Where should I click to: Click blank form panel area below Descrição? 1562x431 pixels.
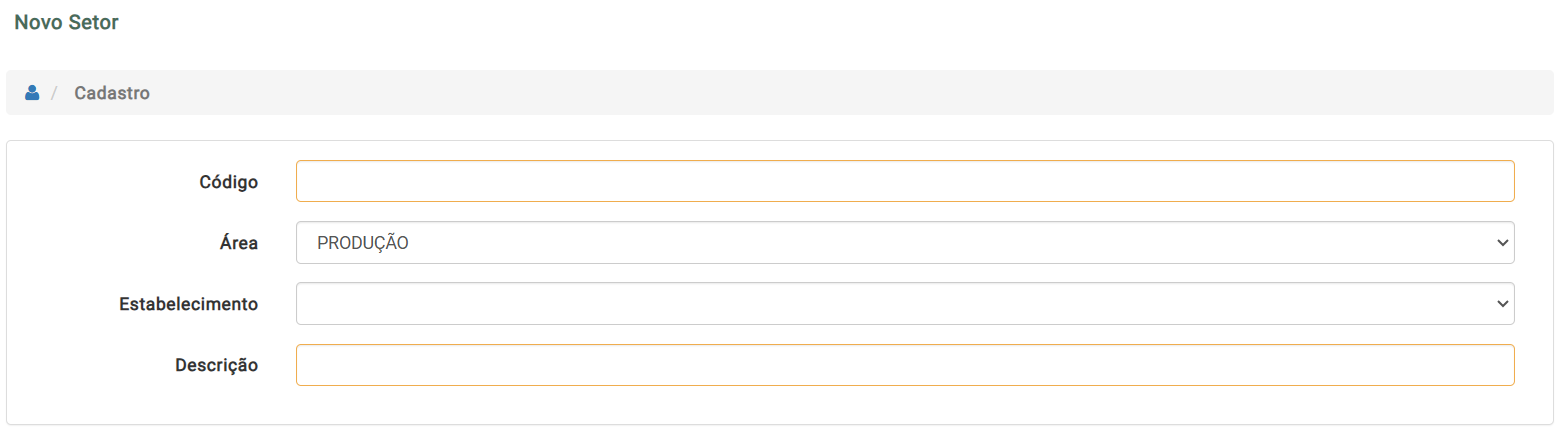780,405
